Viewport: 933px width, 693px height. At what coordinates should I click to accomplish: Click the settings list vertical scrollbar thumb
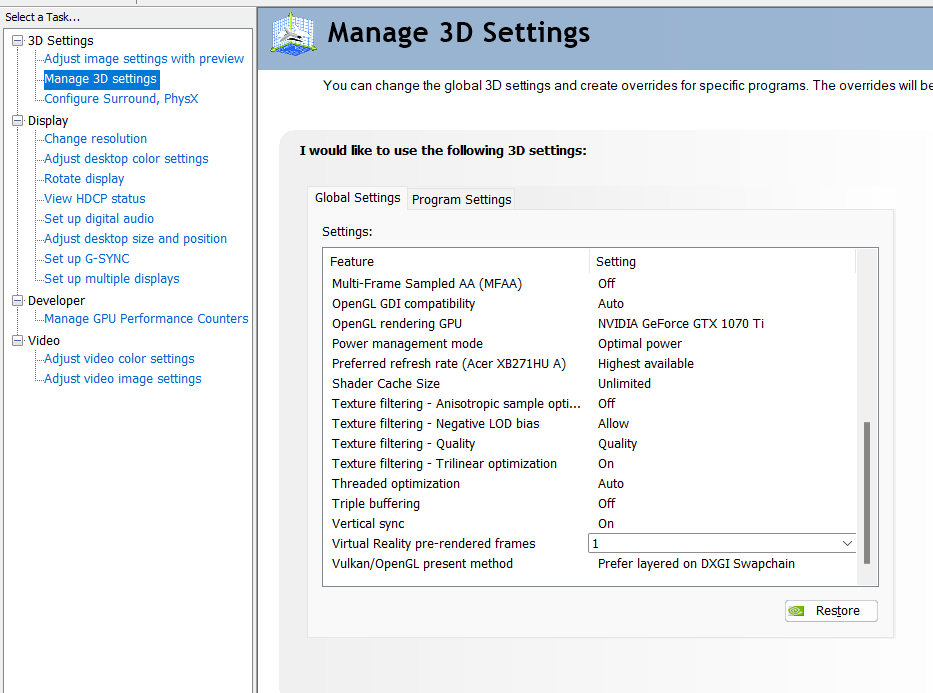[x=866, y=492]
